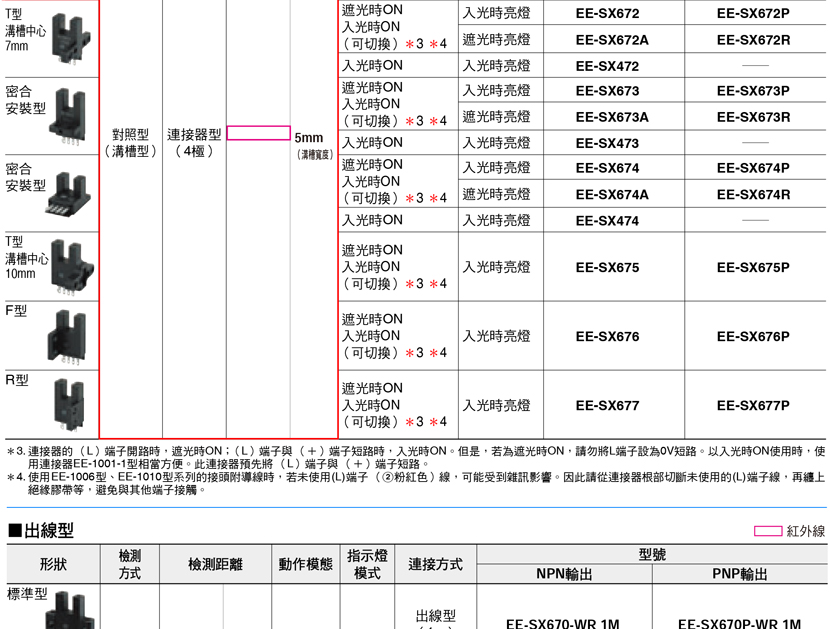Click the 對照型（溝槽型） cell
Image resolution: width=830 pixels, height=629 pixels.
(131, 143)
